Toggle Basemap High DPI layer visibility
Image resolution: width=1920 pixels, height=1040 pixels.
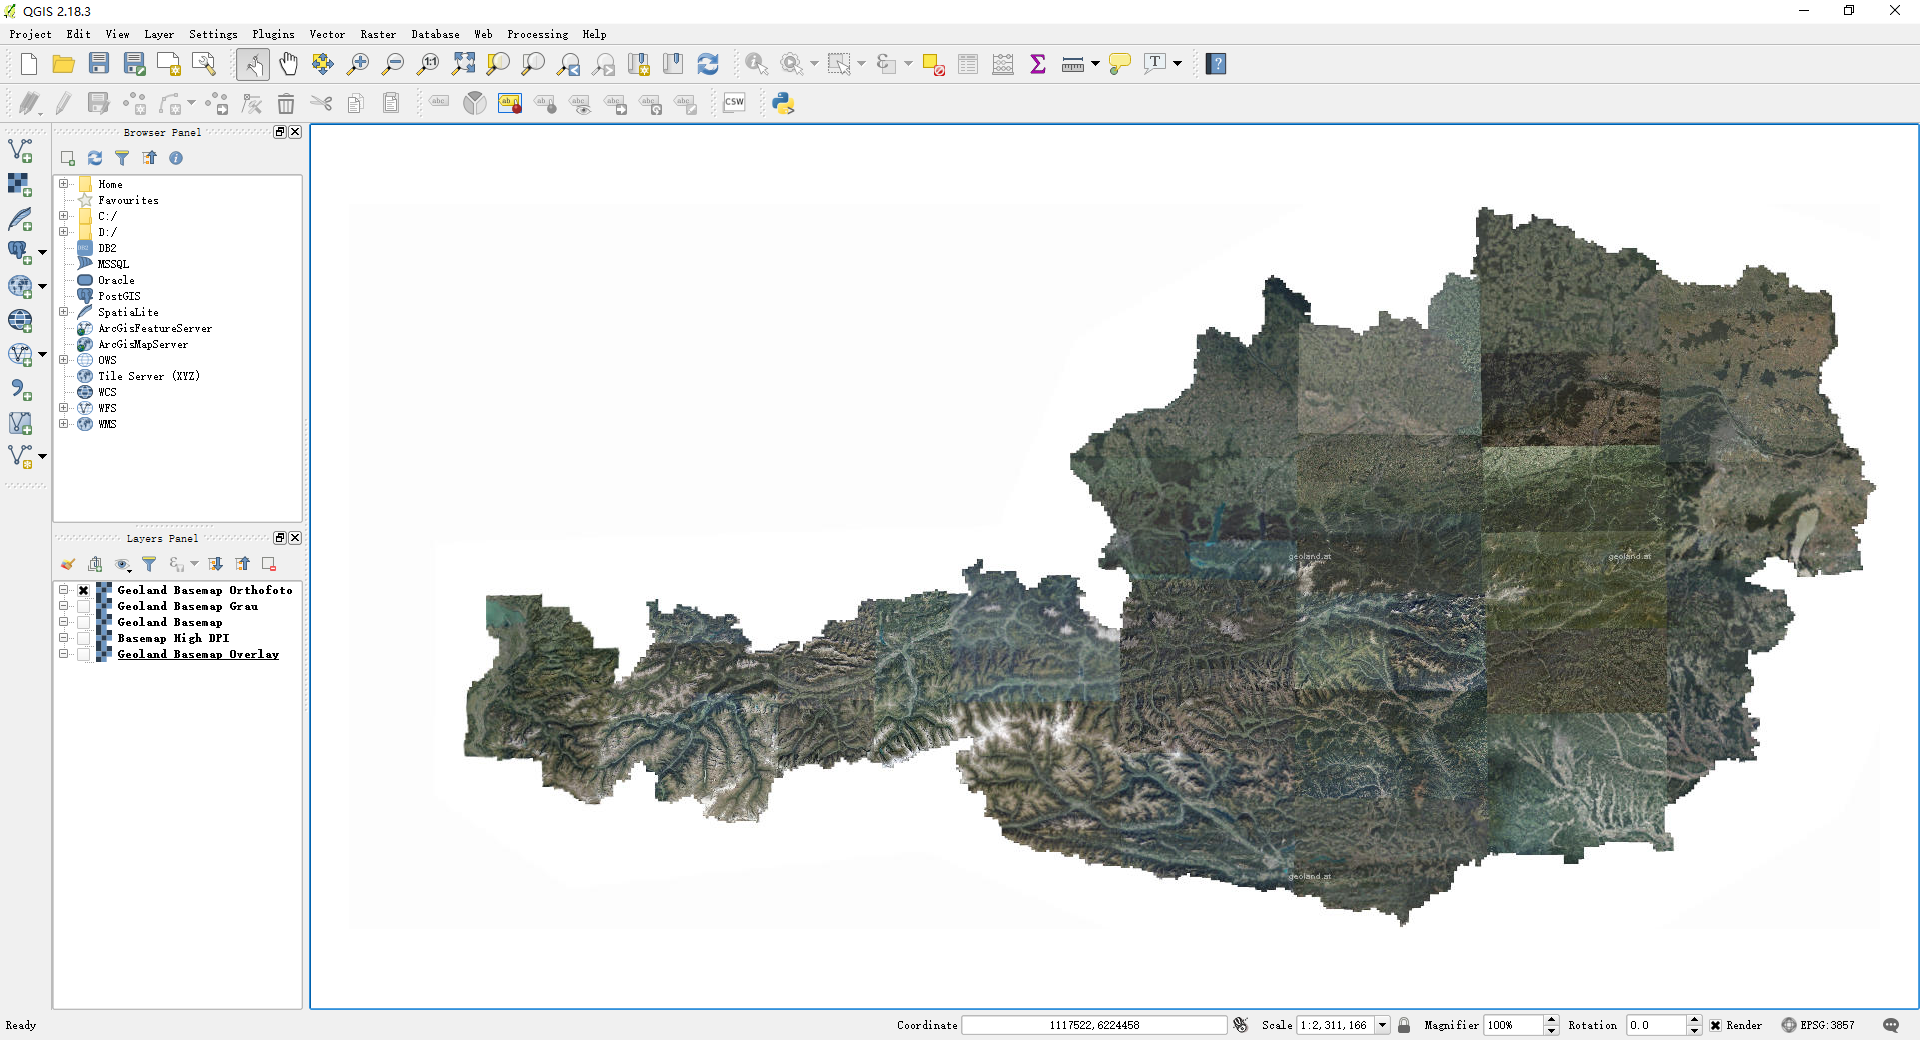84,638
